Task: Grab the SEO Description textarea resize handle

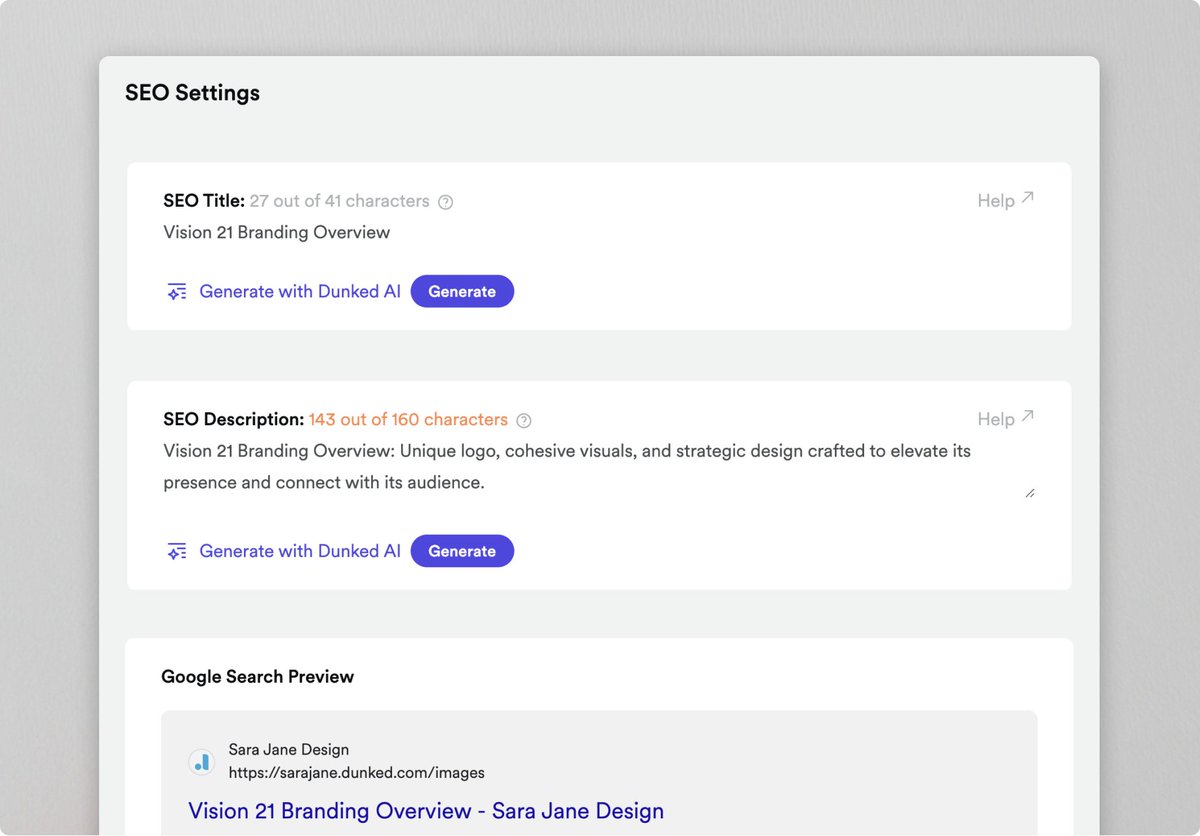Action: [1030, 493]
